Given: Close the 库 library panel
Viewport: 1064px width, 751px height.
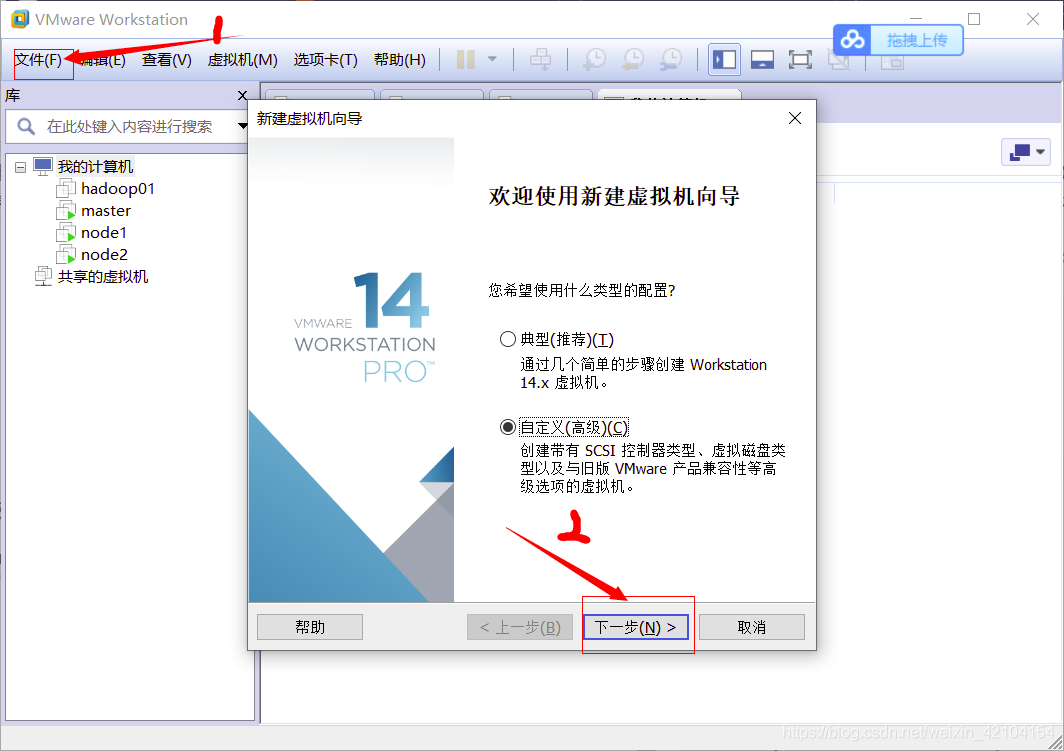Looking at the screenshot, I should [x=242, y=96].
